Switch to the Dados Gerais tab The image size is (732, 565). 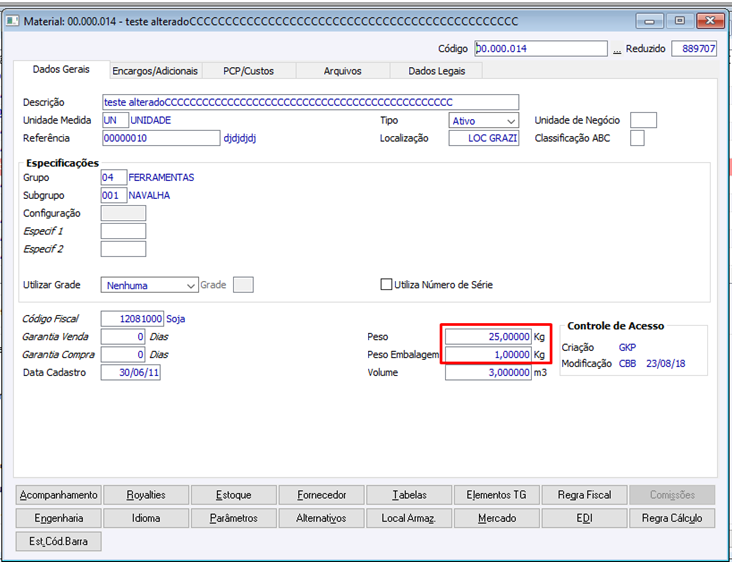(x=61, y=70)
